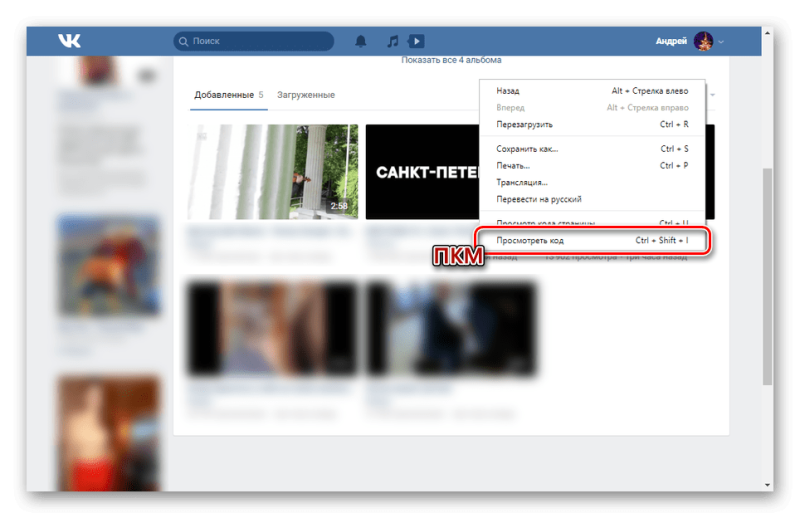Open the video thumbnail with 2:58 duration
Image resolution: width=800 pixels, height=518 pixels.
click(x=273, y=172)
